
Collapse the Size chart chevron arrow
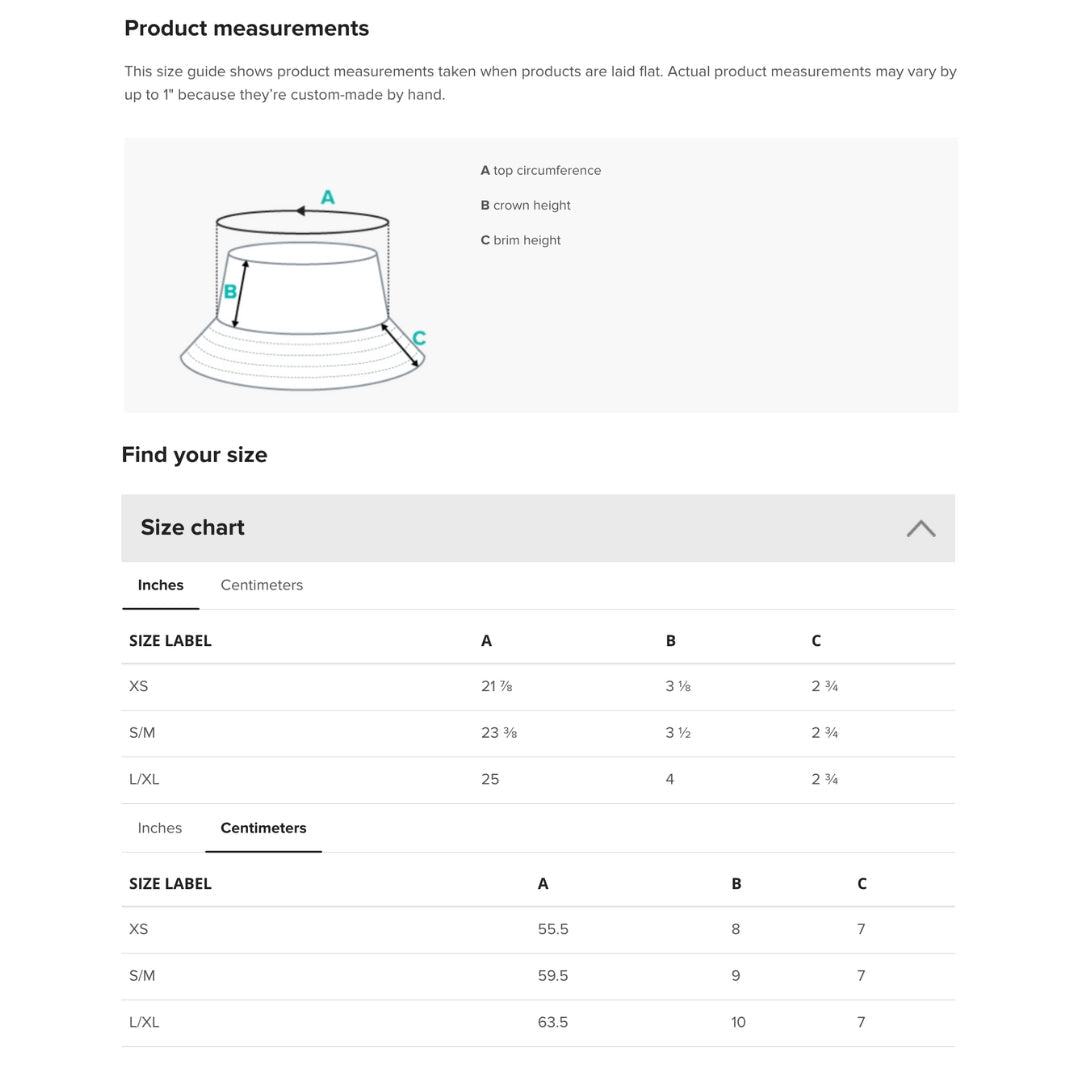[920, 528]
